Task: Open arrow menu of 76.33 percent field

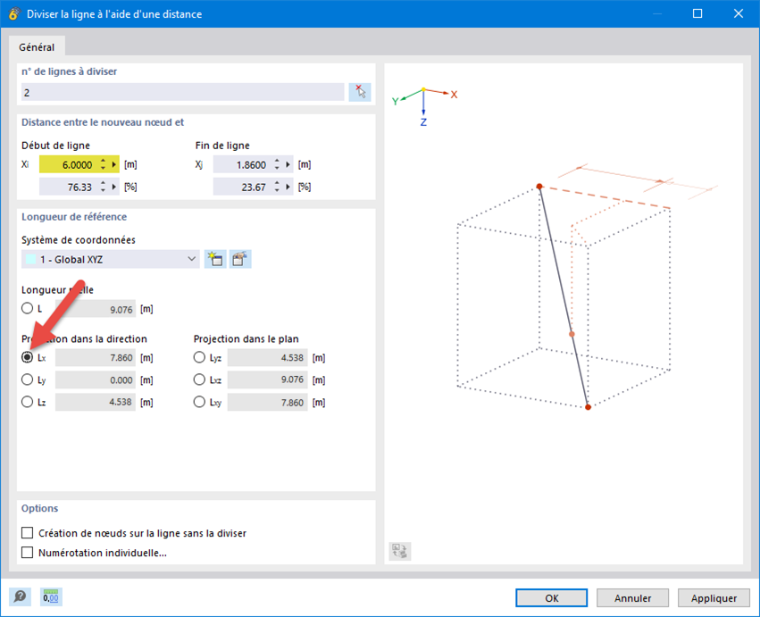Action: [x=114, y=187]
